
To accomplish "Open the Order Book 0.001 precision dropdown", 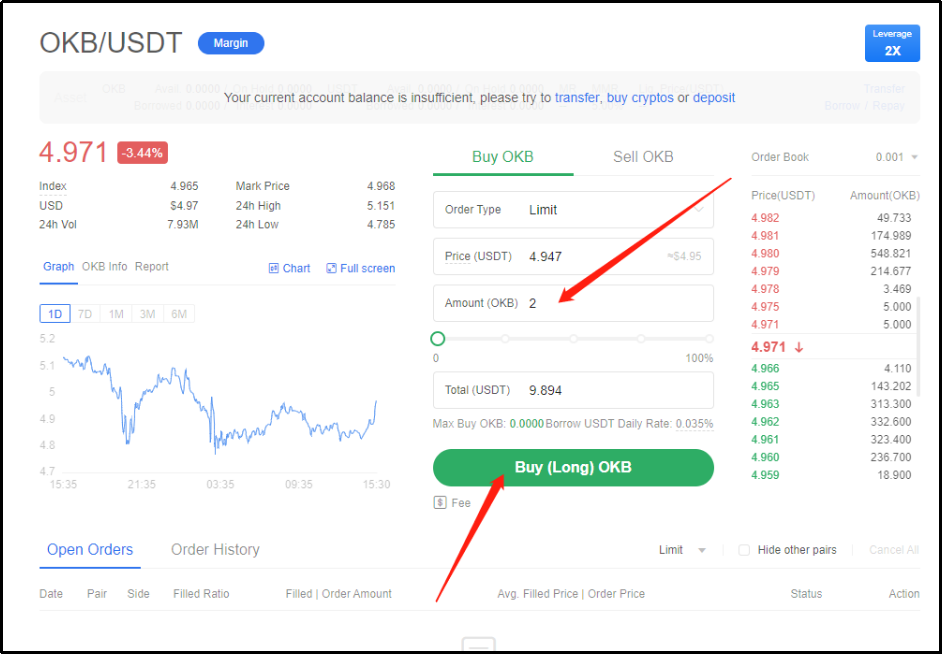I will click(x=896, y=157).
